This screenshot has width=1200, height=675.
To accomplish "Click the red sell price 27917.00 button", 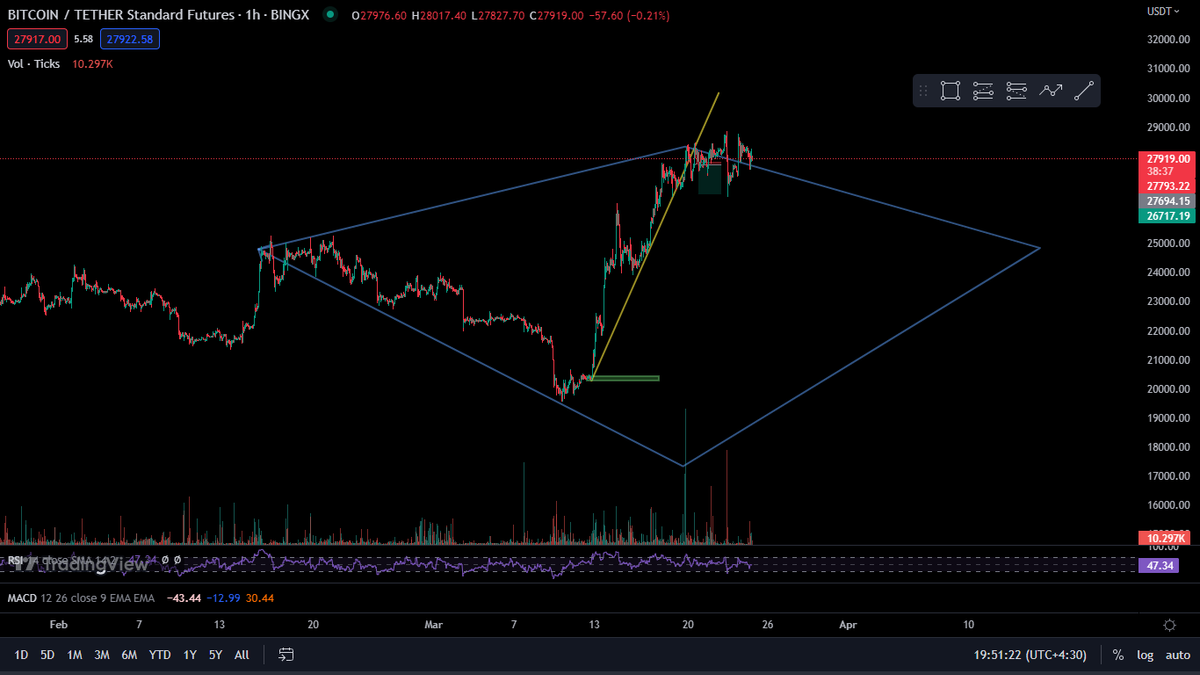I will coord(36,39).
